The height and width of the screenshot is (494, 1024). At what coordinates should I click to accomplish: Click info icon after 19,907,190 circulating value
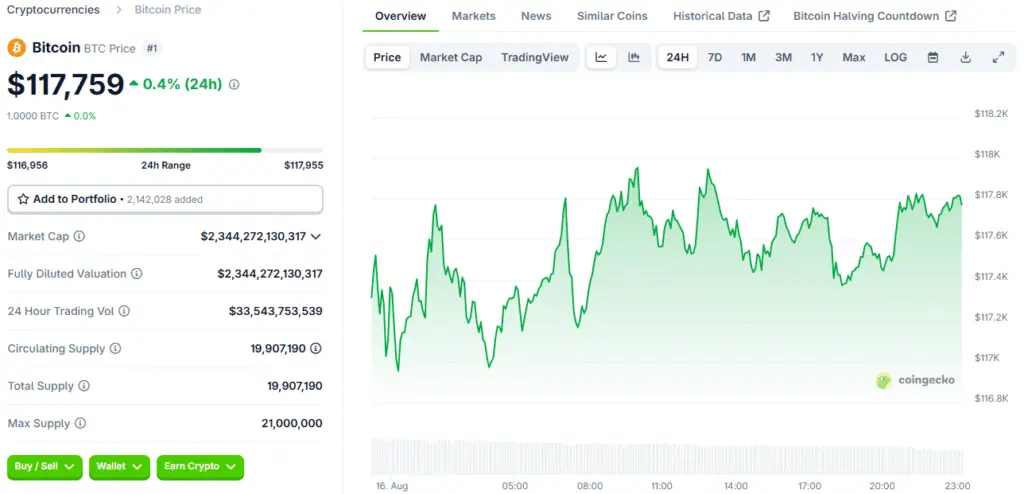coord(315,349)
